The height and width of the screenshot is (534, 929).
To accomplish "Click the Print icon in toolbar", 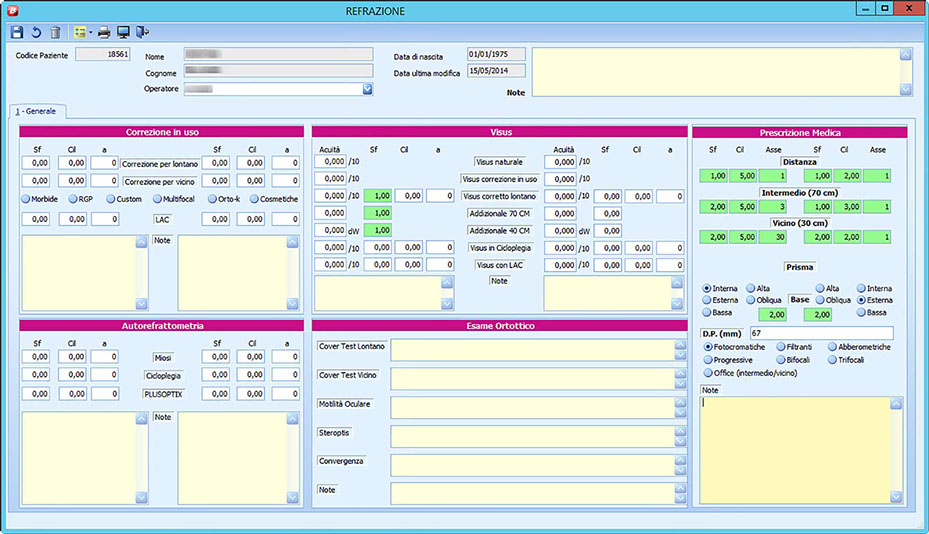I will [104, 32].
